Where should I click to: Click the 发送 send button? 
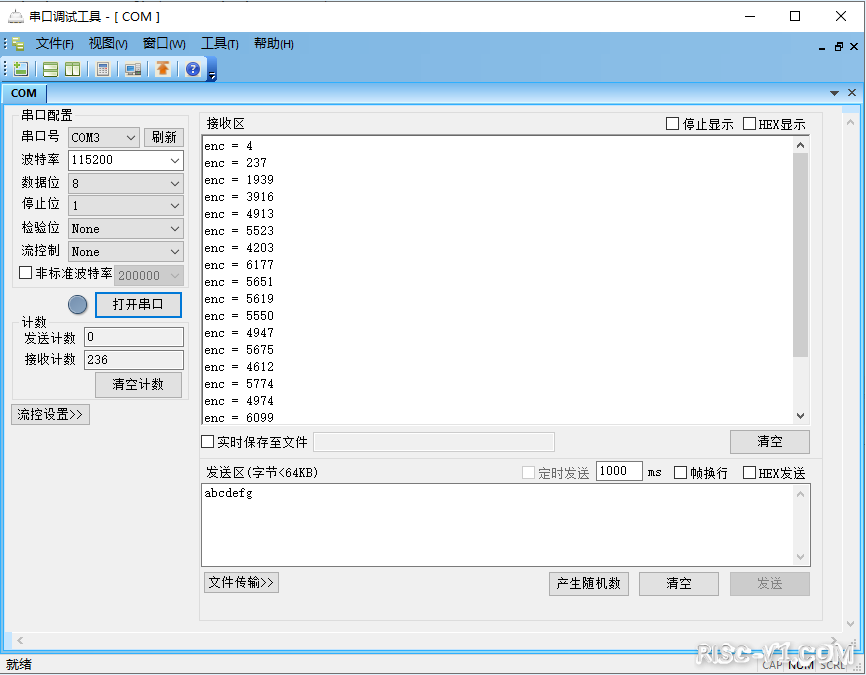click(769, 583)
